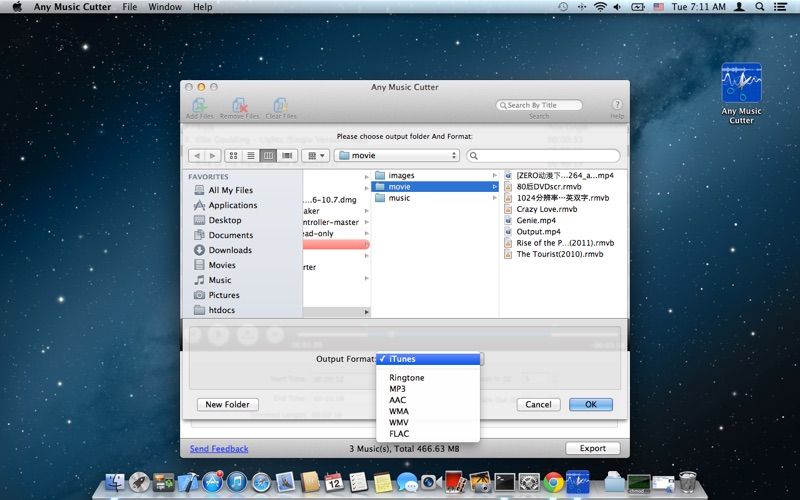This screenshot has width=800, height=500.
Task: Open Google Chrome from the Dock
Action: coord(553,482)
